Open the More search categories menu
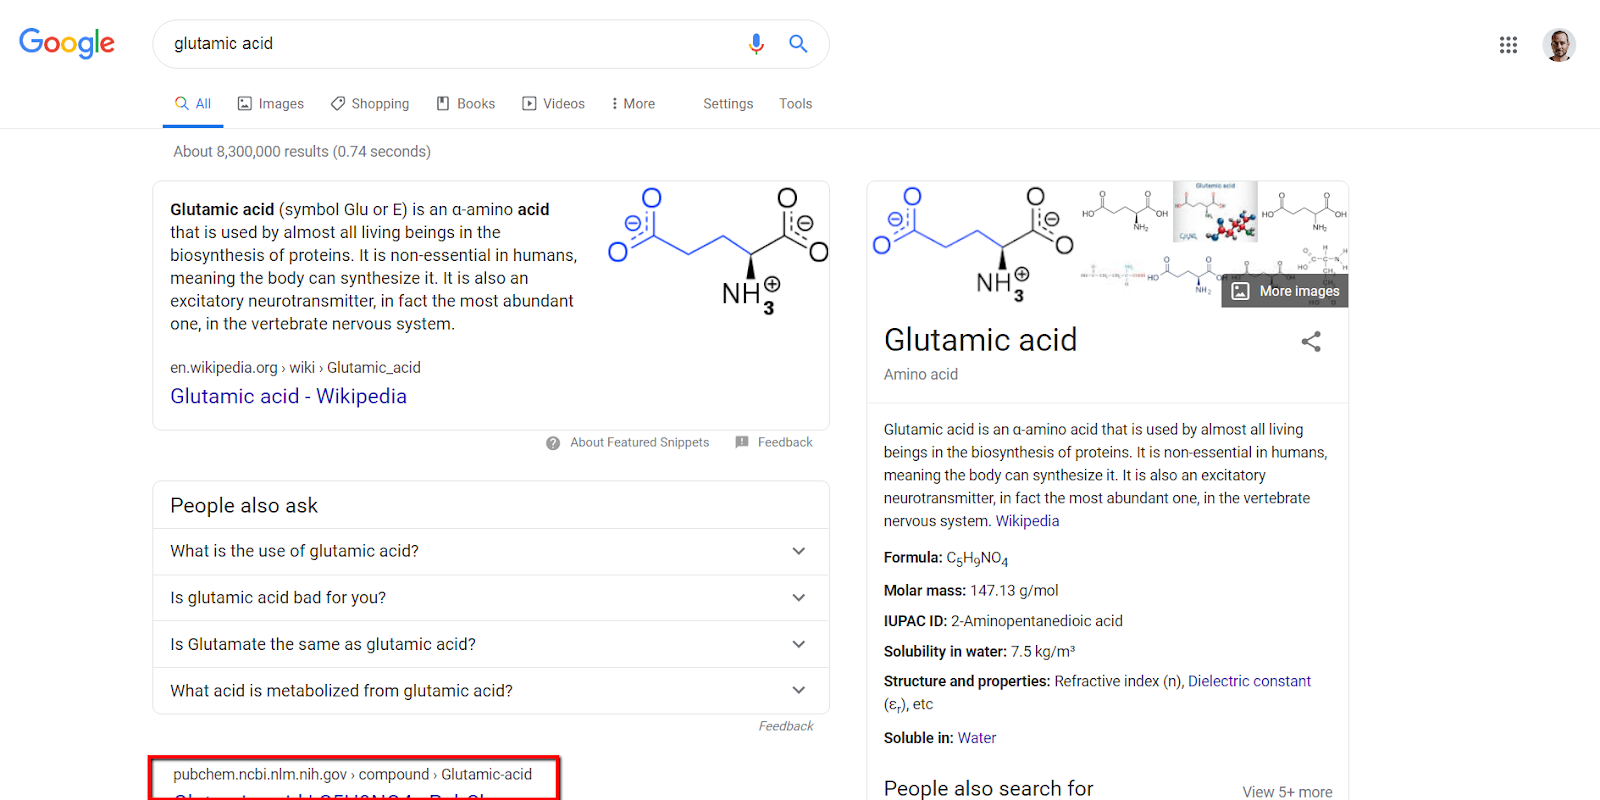 pyautogui.click(x=633, y=104)
